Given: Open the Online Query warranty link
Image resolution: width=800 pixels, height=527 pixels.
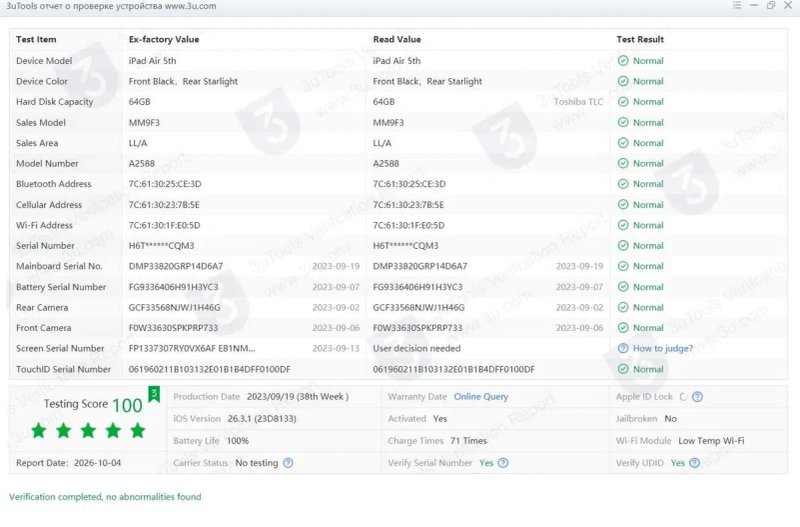Looking at the screenshot, I should (481, 396).
